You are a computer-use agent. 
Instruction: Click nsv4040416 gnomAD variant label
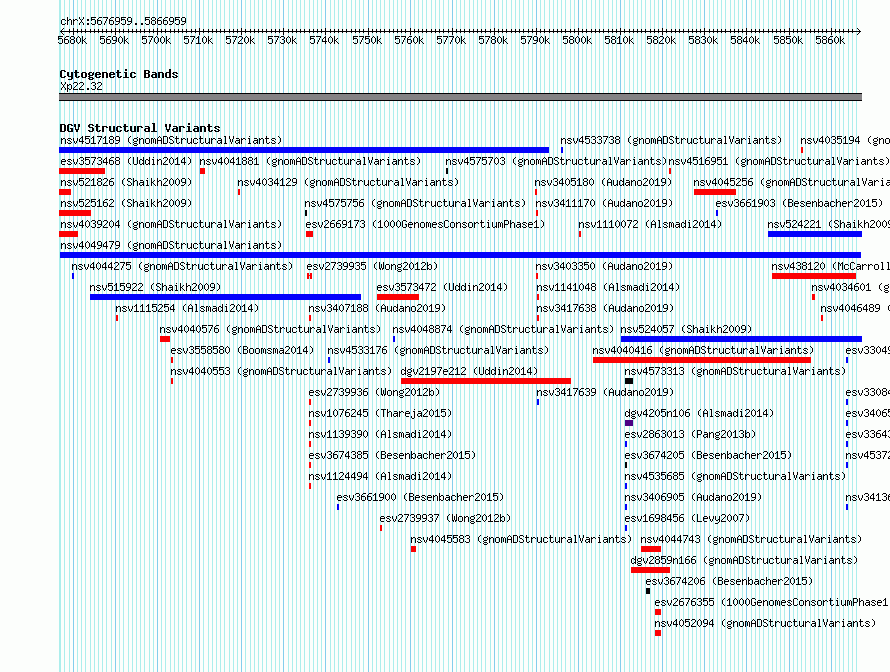(x=703, y=350)
